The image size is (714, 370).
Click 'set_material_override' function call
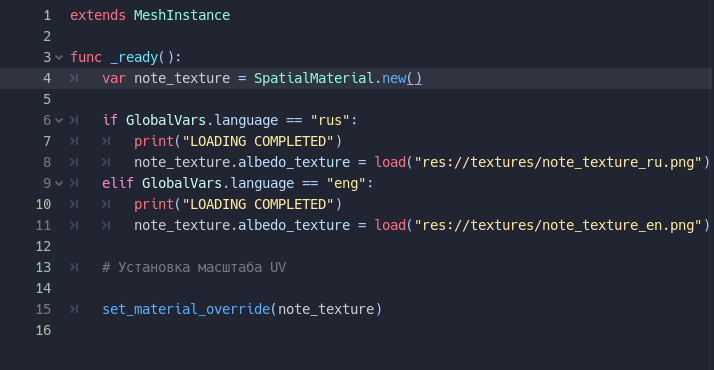(186, 309)
